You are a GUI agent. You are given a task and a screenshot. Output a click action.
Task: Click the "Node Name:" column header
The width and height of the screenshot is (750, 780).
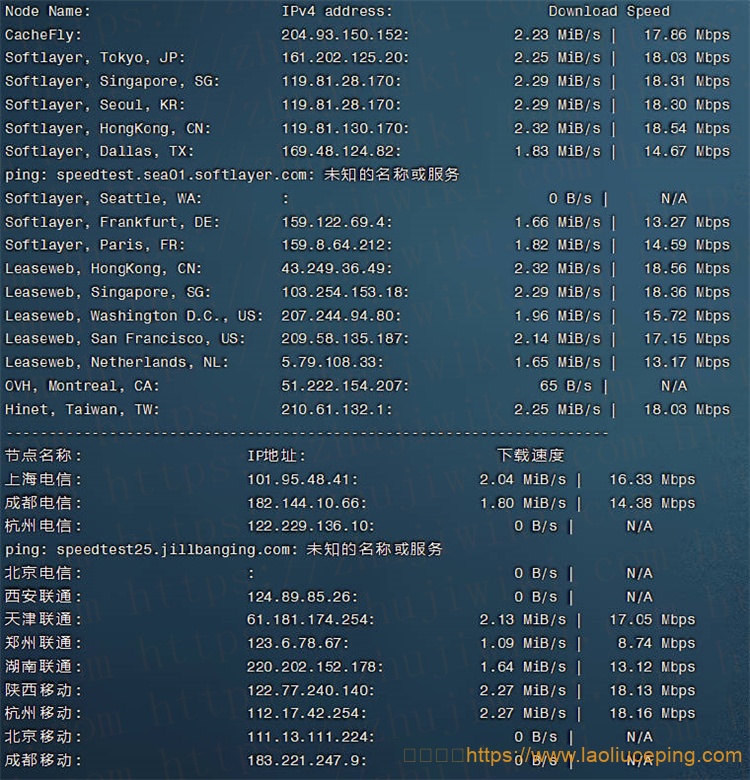coord(48,11)
